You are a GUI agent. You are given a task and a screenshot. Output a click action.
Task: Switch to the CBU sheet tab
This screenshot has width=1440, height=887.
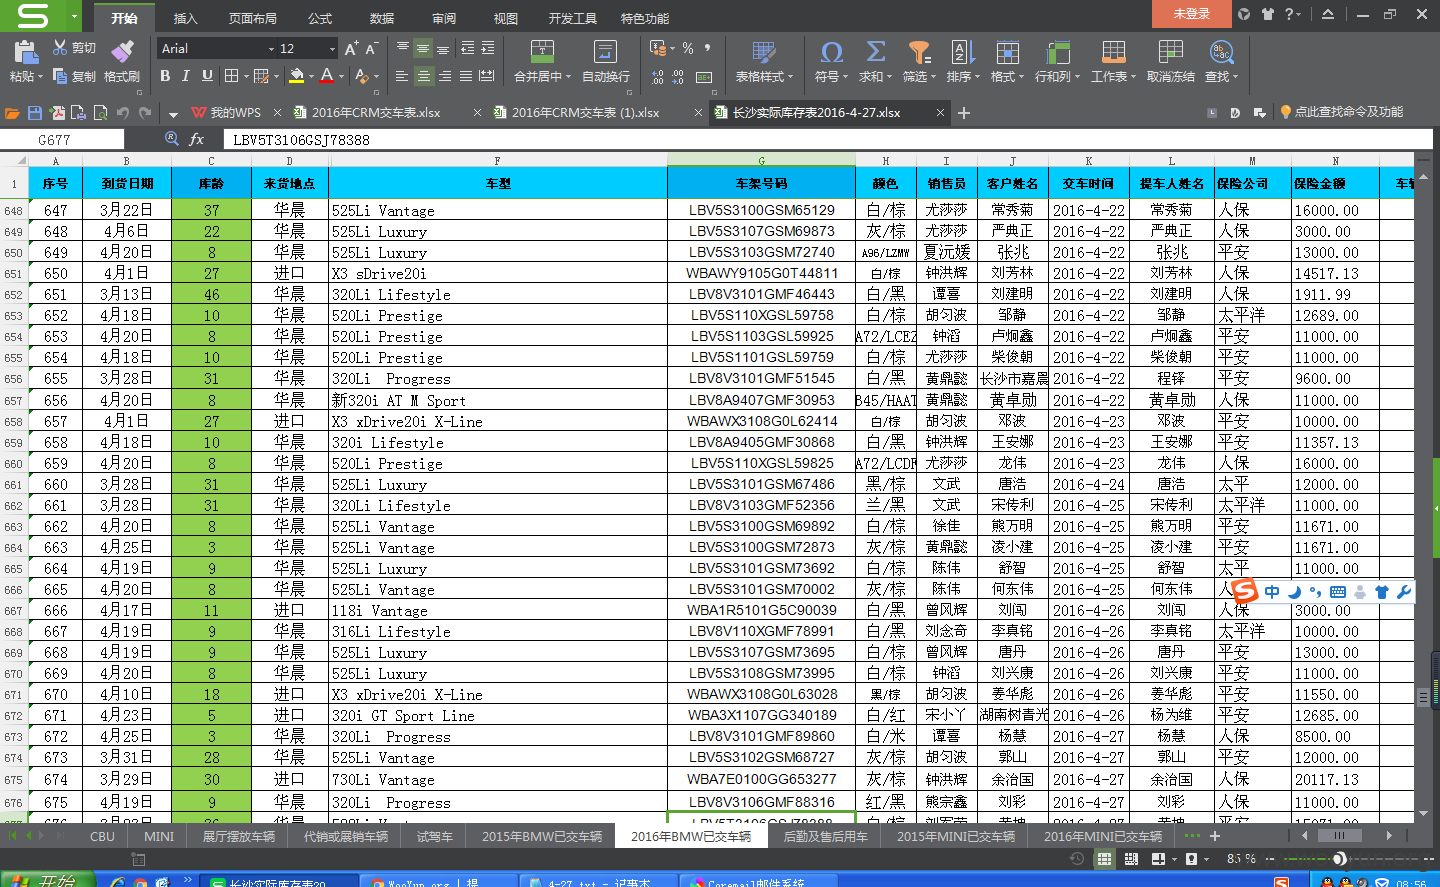point(102,836)
